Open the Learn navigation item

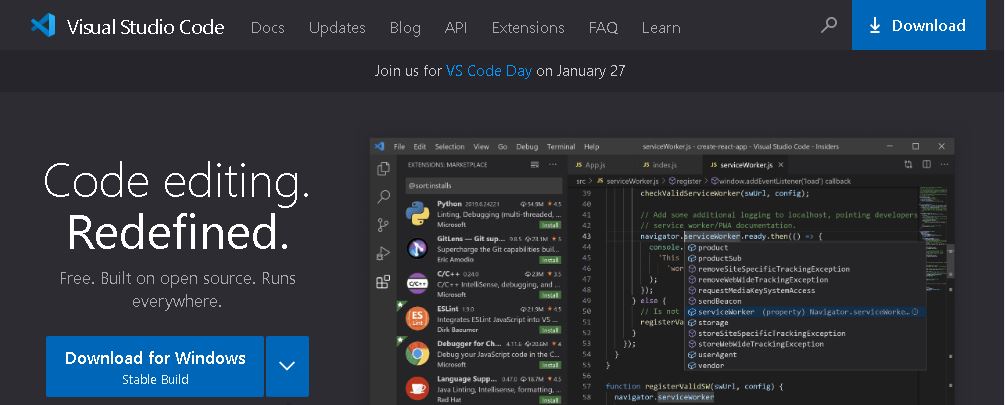[x=661, y=28]
